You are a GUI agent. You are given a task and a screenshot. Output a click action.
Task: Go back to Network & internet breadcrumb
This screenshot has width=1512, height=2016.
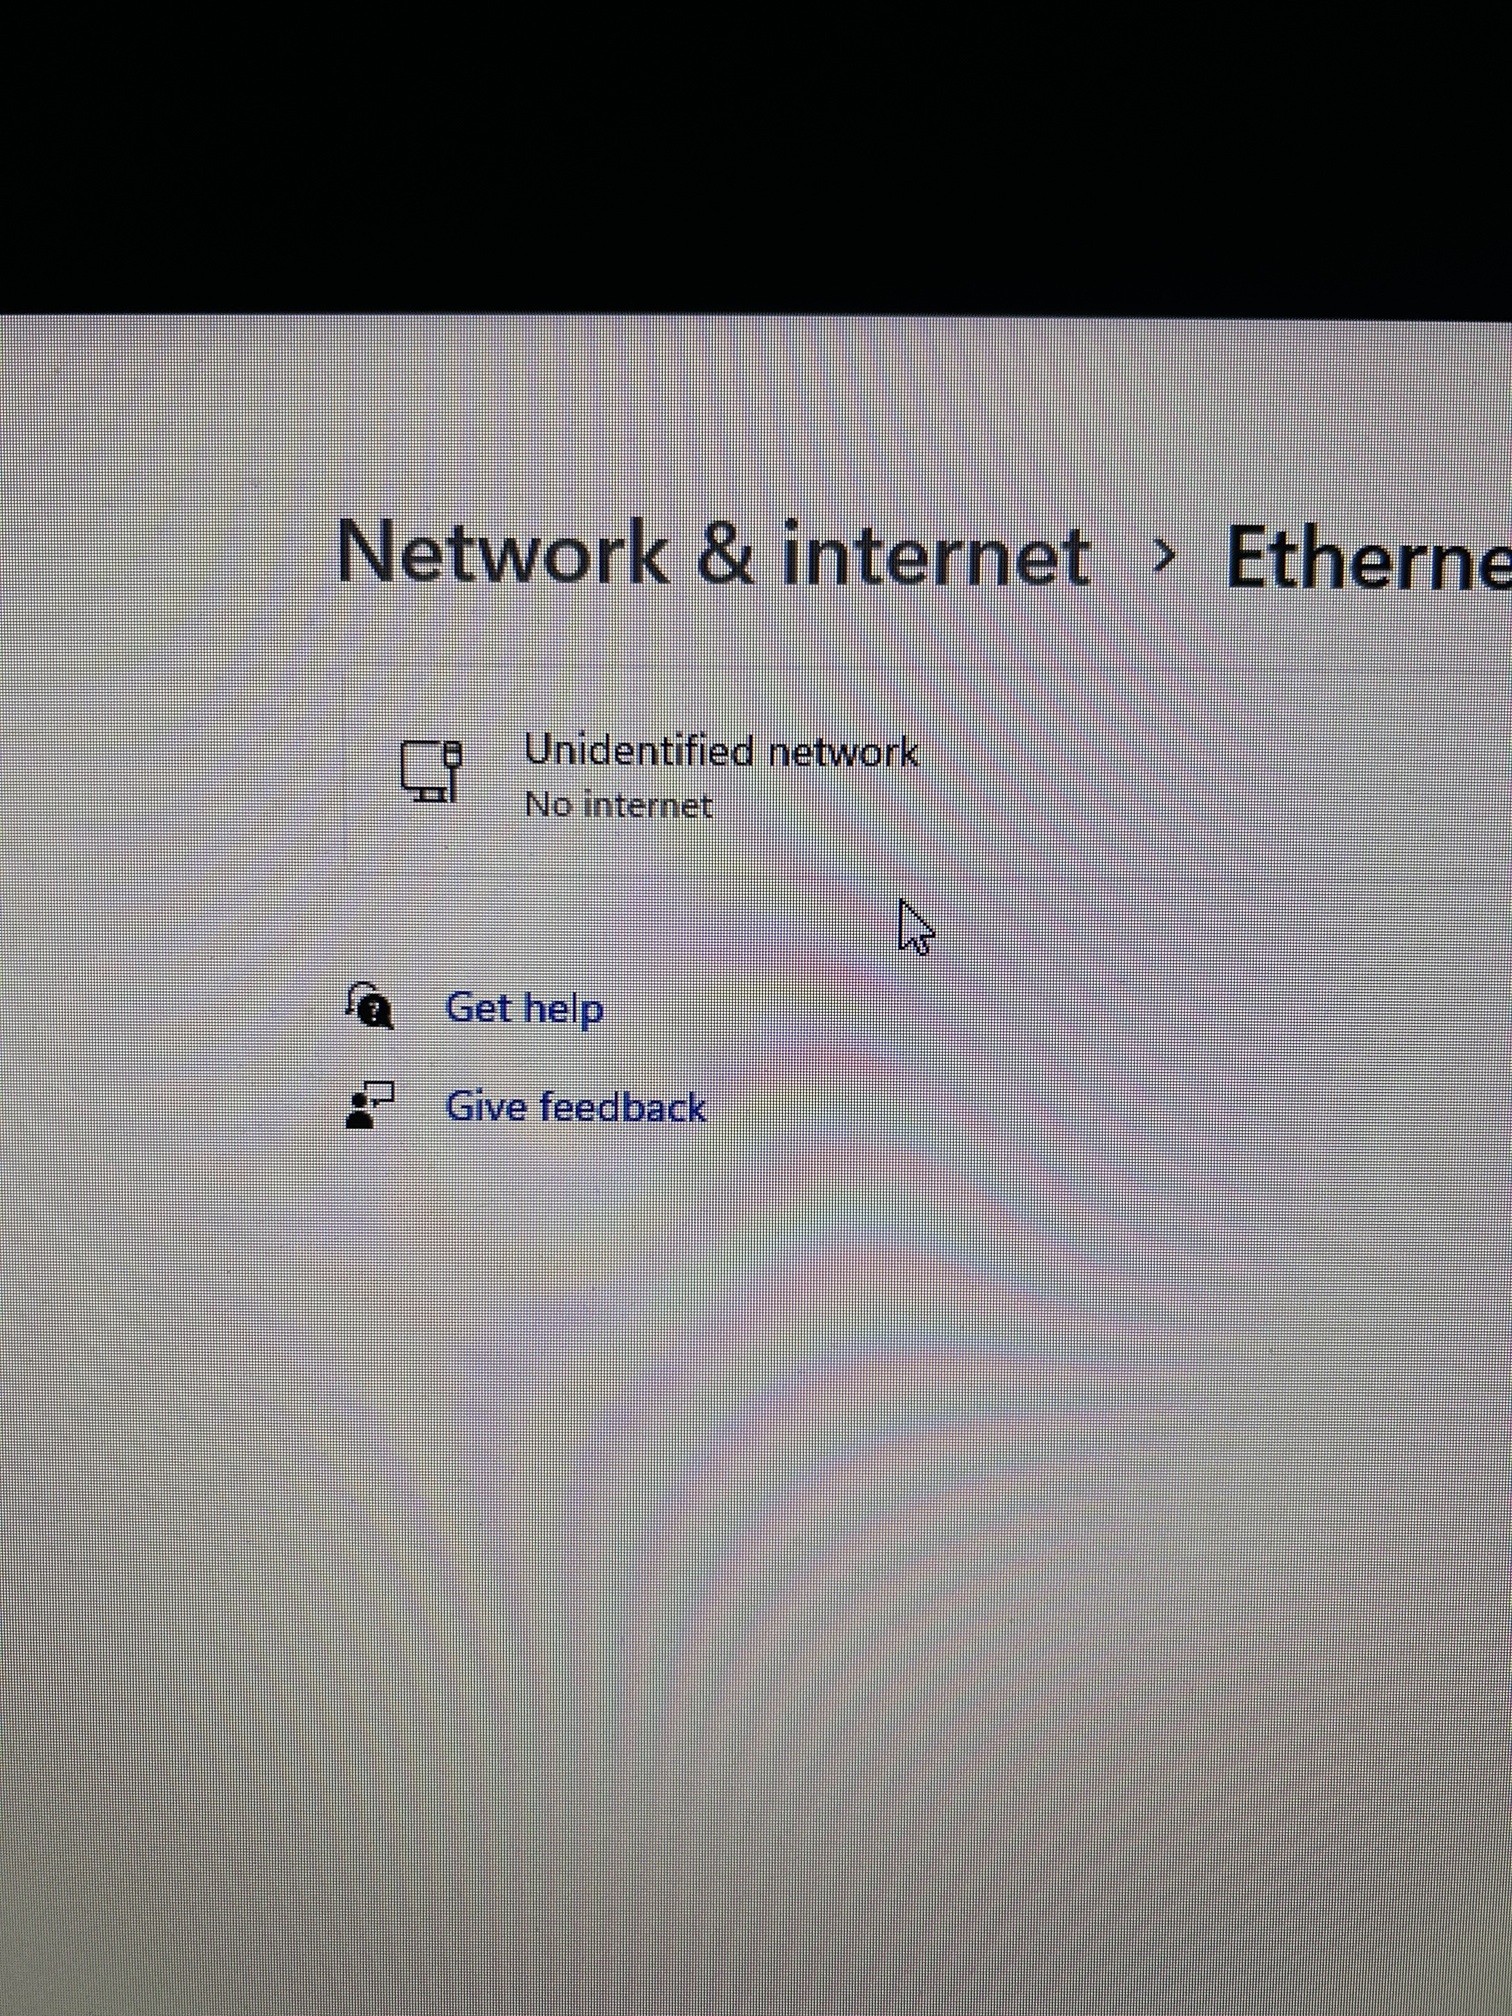[x=713, y=554]
